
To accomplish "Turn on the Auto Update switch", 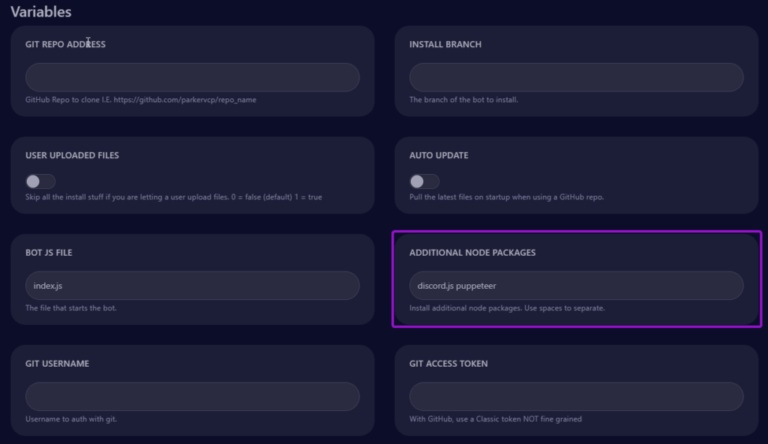I will click(x=424, y=181).
